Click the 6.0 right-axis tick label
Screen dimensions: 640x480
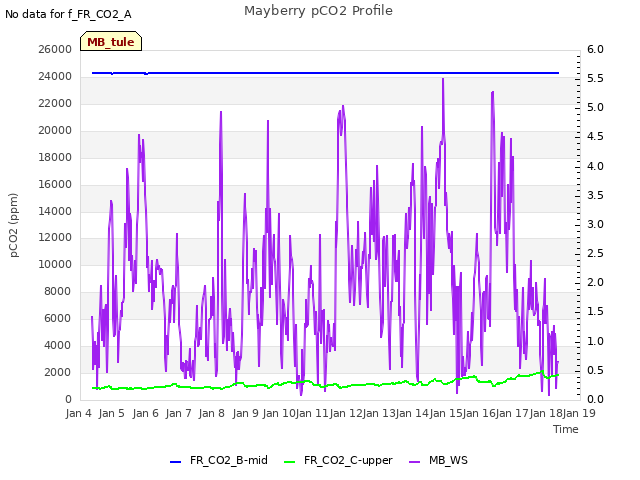pyautogui.click(x=595, y=49)
